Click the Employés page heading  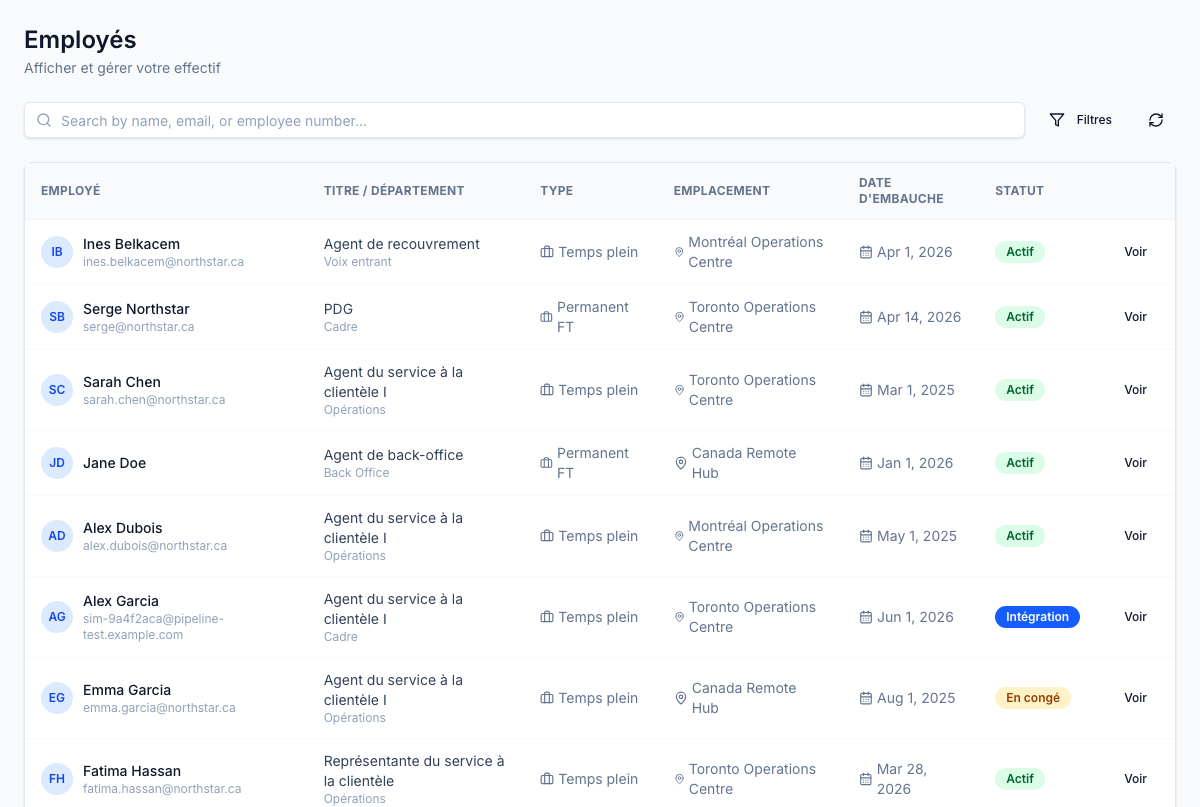coord(80,40)
